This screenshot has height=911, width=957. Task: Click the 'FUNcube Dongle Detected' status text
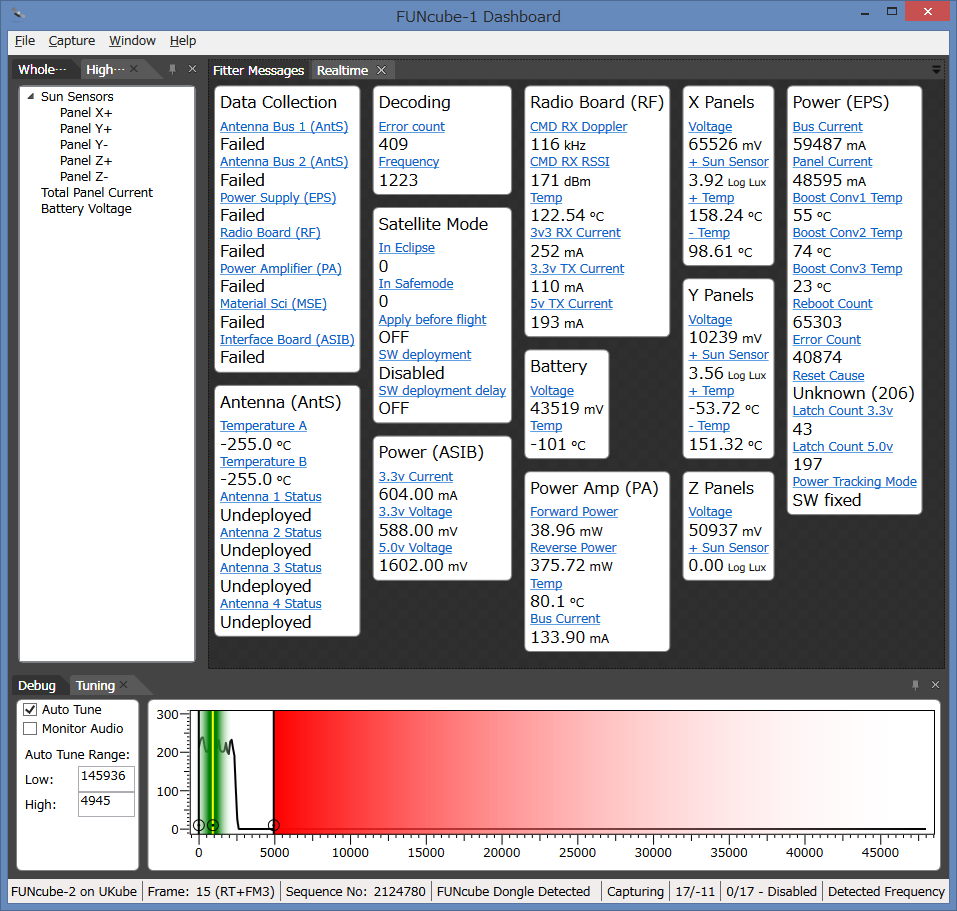(x=513, y=891)
